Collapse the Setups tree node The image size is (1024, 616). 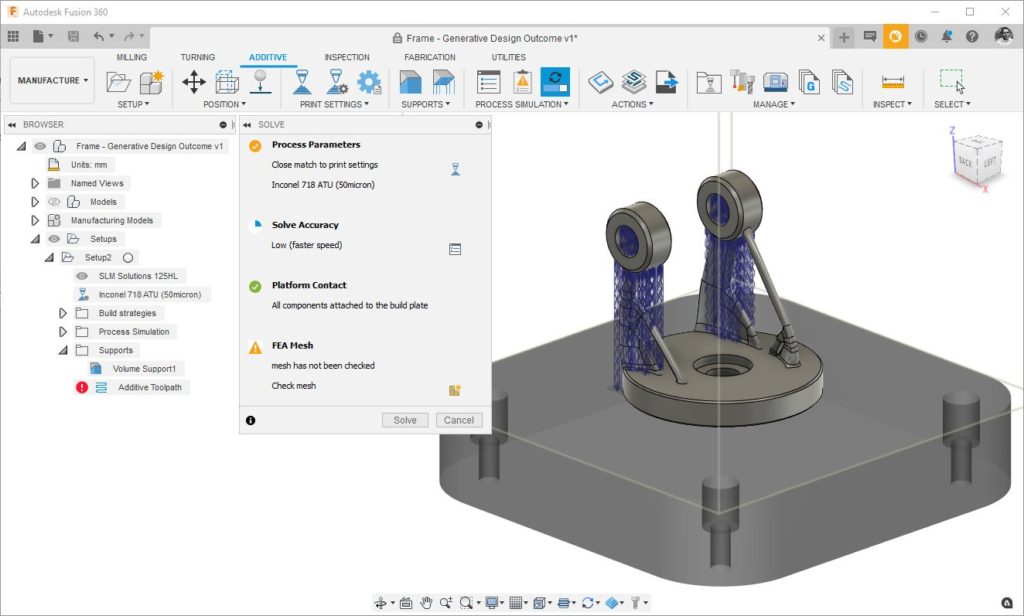pyautogui.click(x=36, y=238)
